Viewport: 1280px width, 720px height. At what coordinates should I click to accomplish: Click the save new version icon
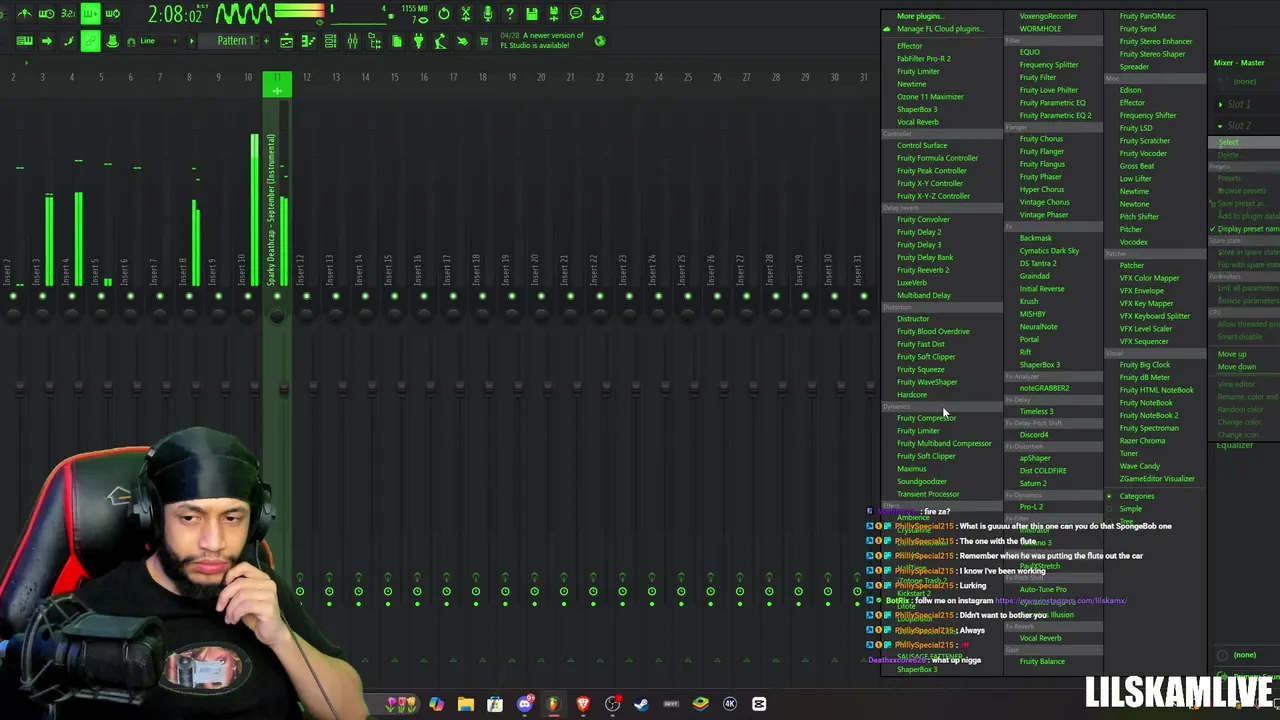tap(554, 14)
